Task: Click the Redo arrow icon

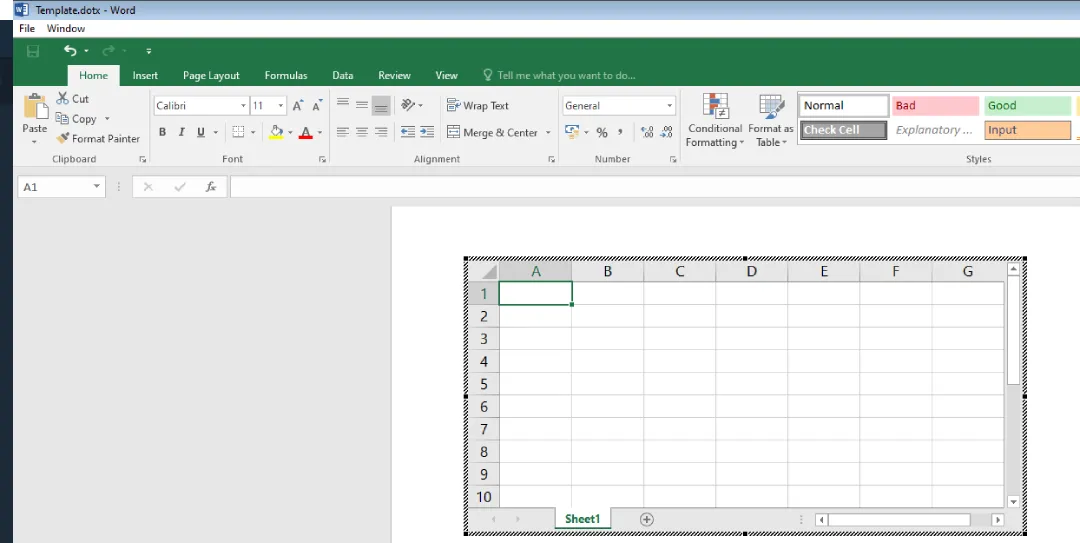Action: [x=108, y=50]
